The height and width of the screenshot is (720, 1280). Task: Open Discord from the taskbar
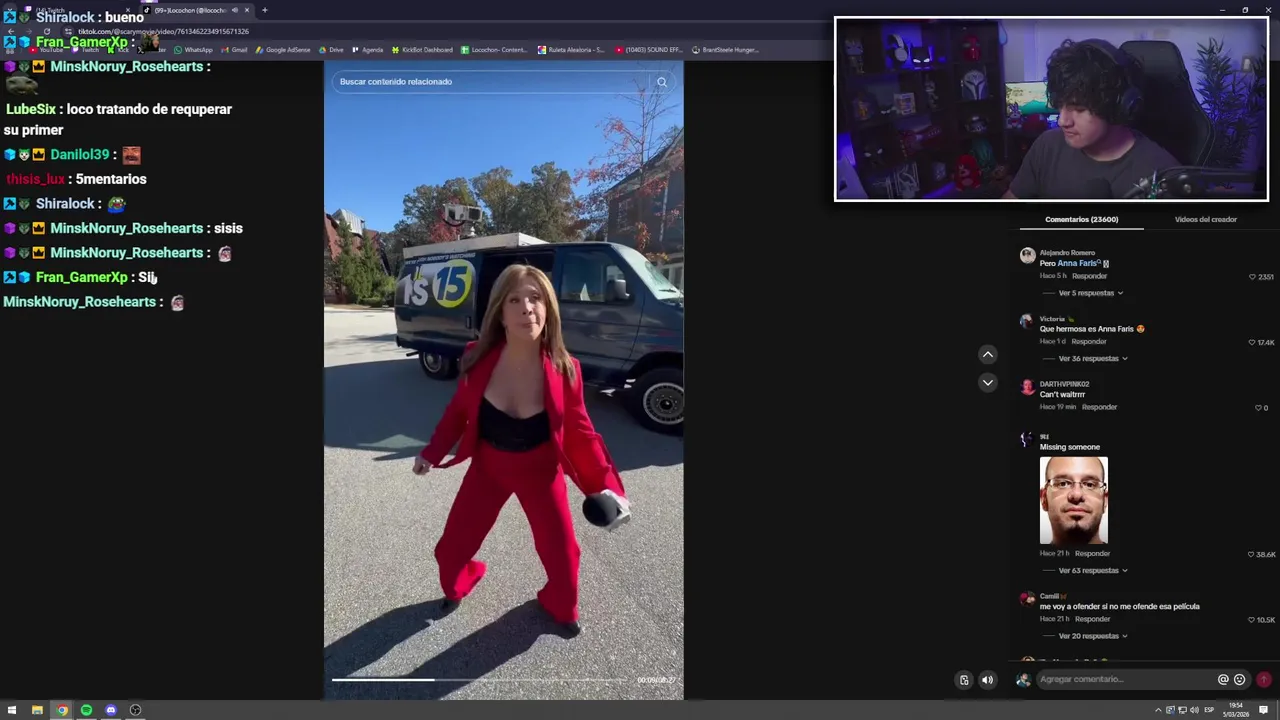[x=111, y=710]
